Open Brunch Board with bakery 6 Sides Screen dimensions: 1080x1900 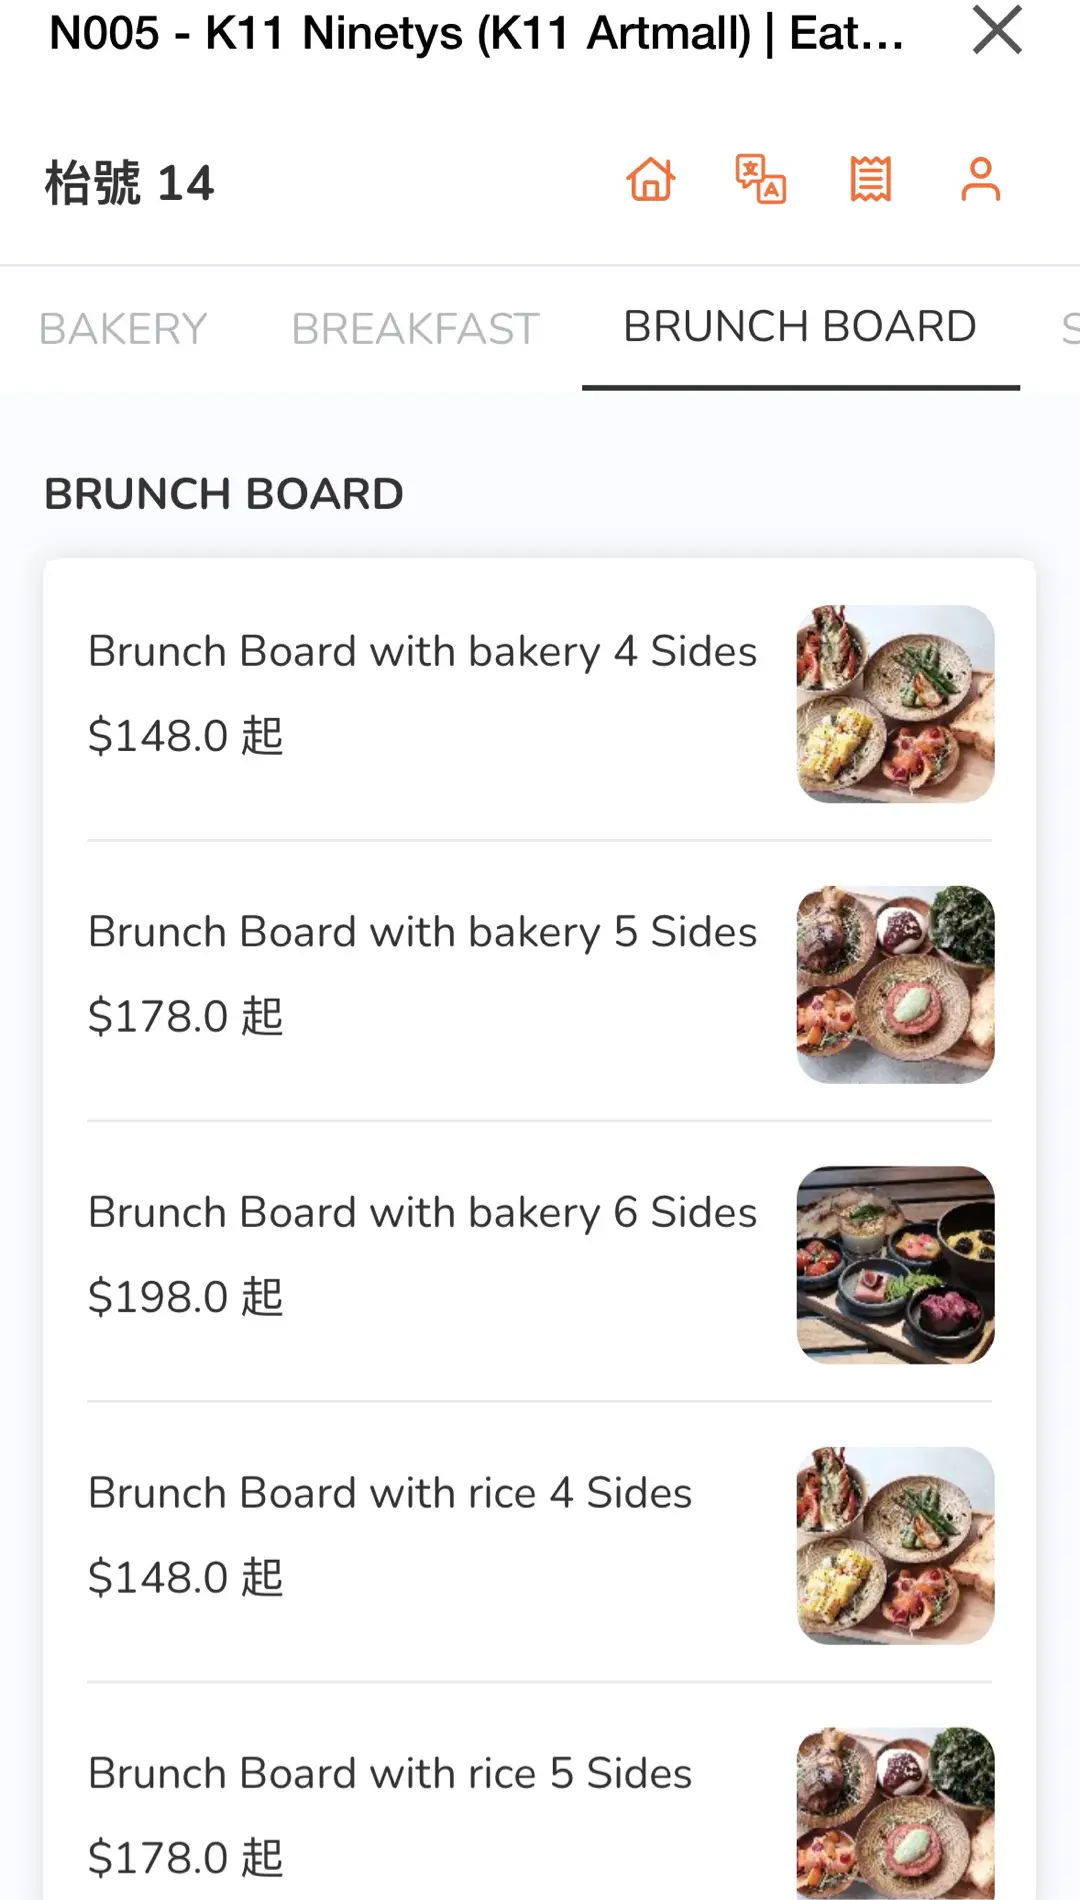tap(422, 1213)
